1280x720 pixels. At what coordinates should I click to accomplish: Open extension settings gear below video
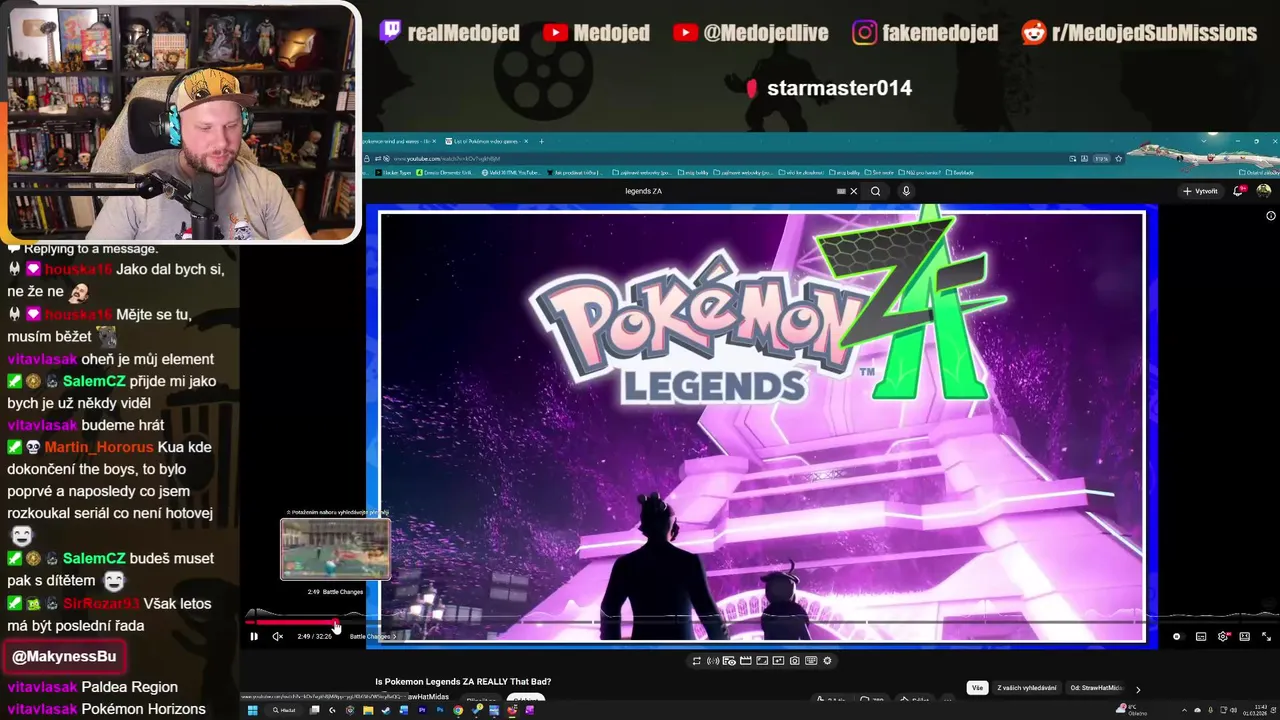(x=827, y=661)
